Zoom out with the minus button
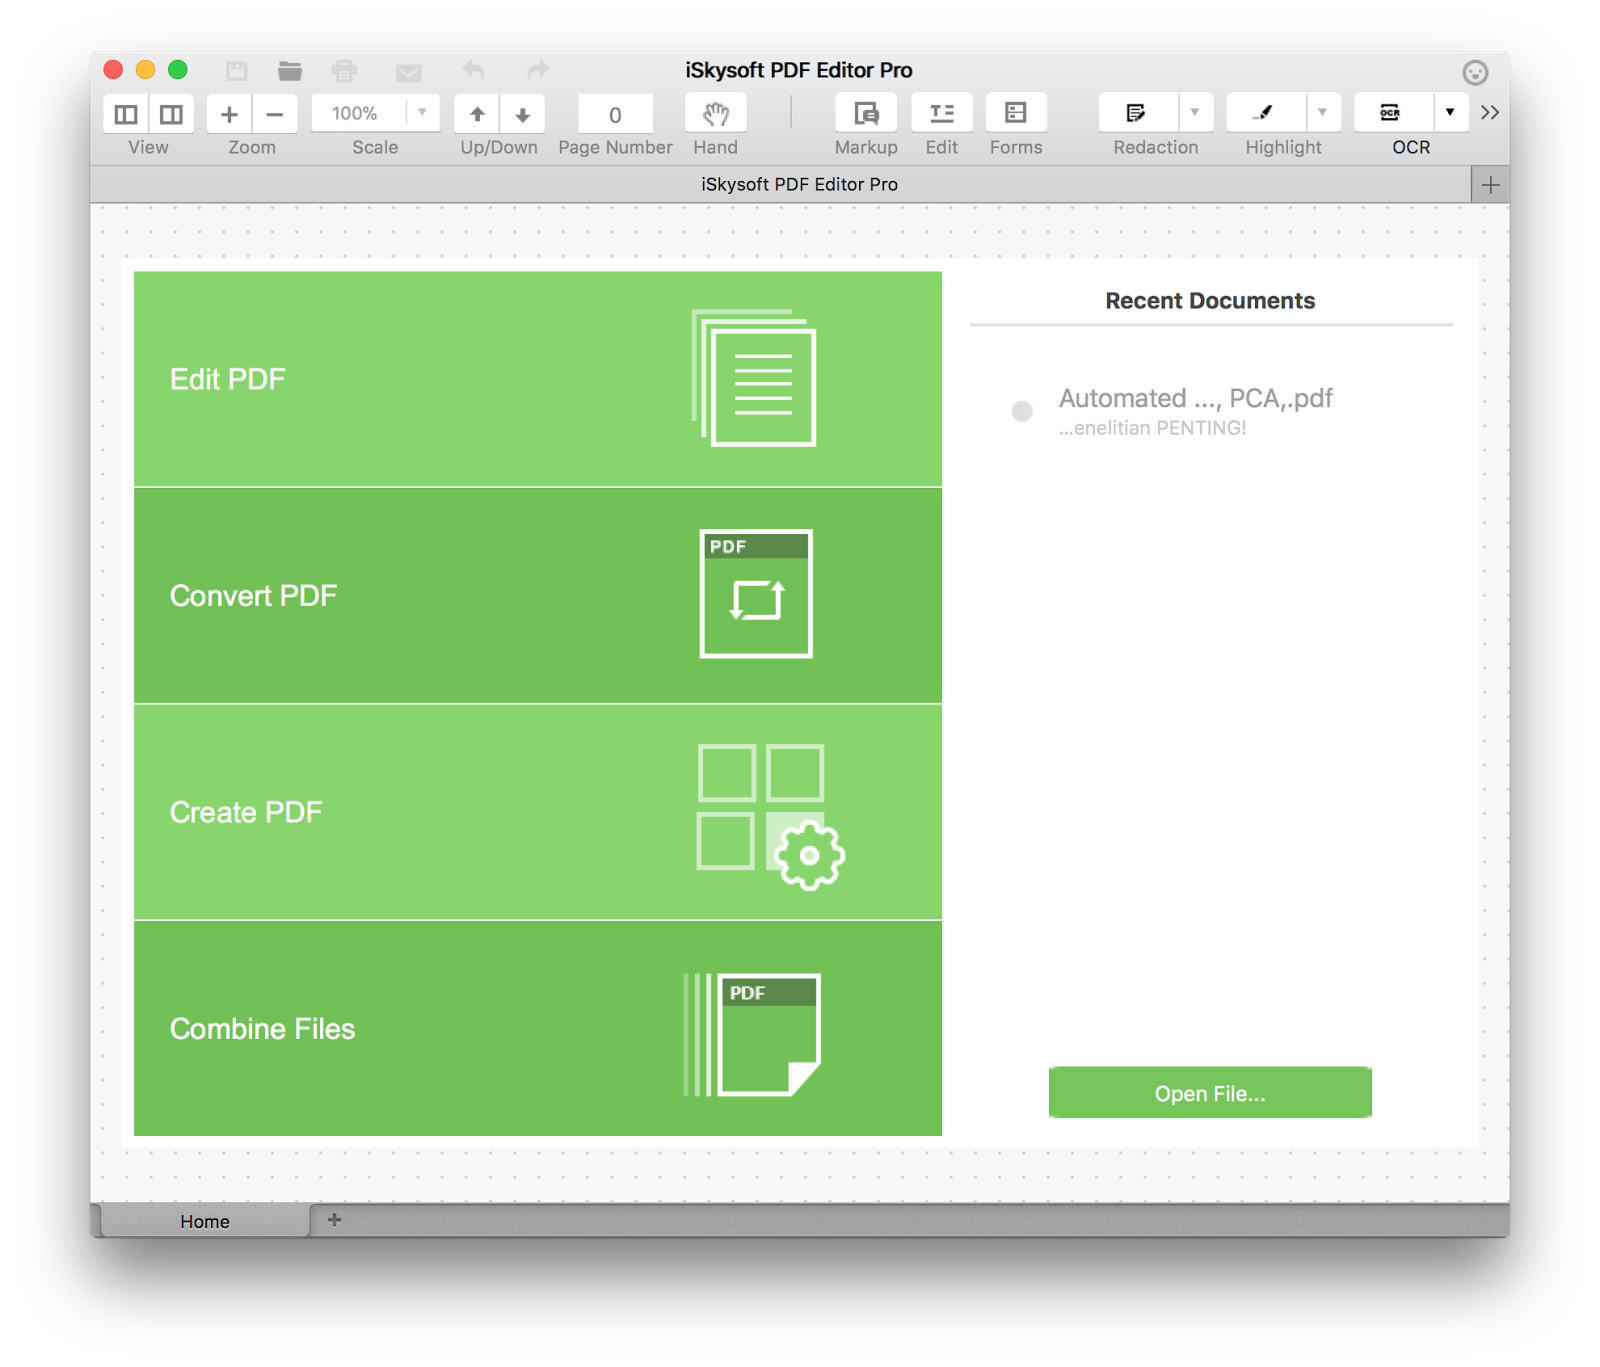Screen dimensions: 1600x1367 [x=275, y=114]
